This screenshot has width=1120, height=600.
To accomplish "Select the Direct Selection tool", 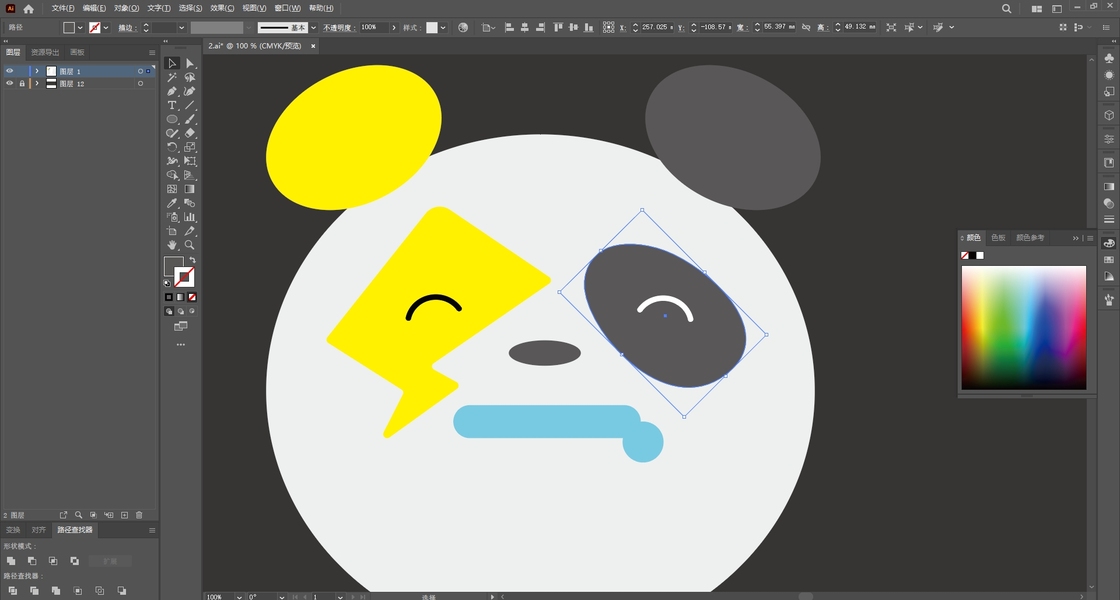I will coord(189,64).
